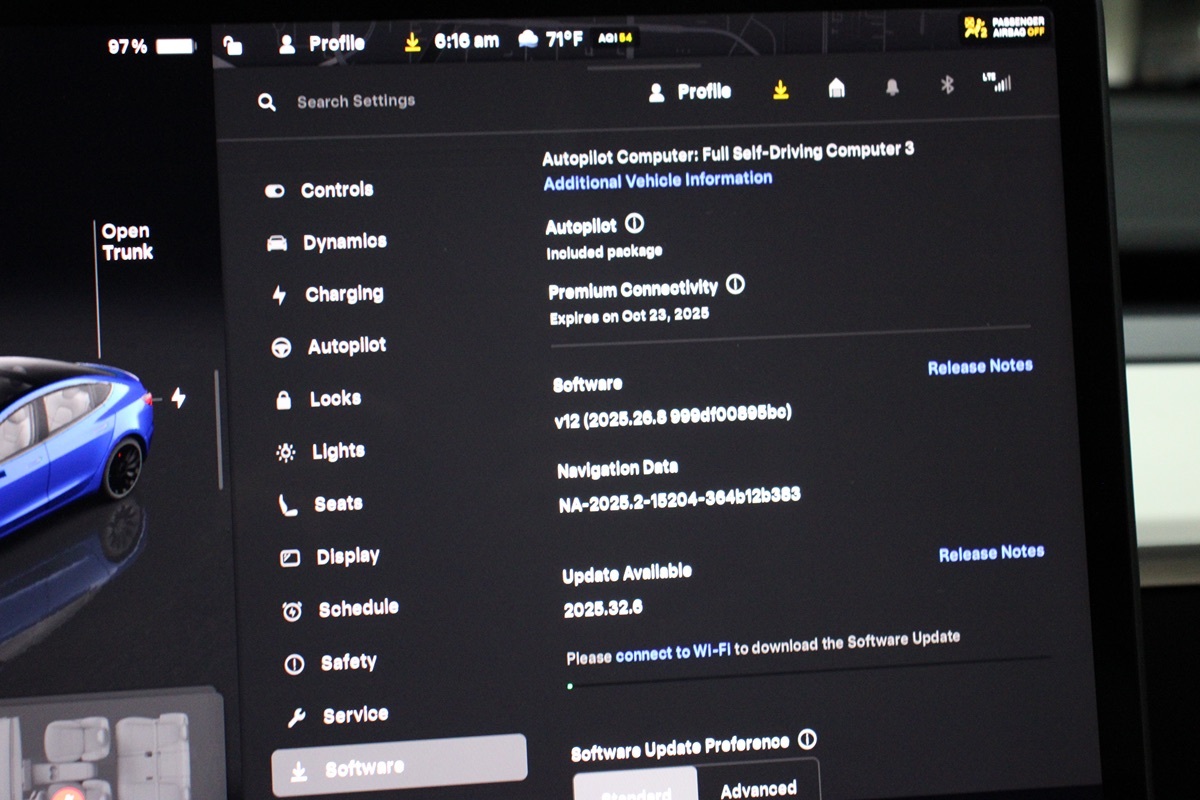Click the bell notifications icon
Image resolution: width=1200 pixels, height=800 pixels.
click(892, 88)
